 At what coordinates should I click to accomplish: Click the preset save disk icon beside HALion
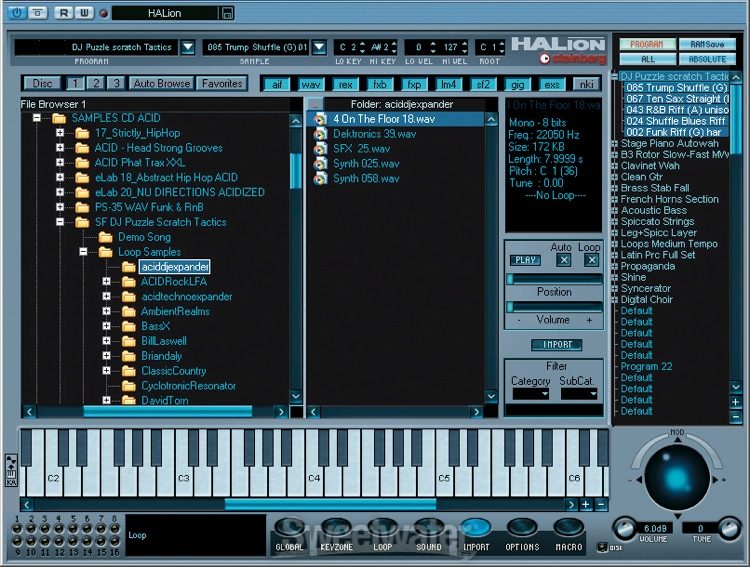pyautogui.click(x=228, y=12)
